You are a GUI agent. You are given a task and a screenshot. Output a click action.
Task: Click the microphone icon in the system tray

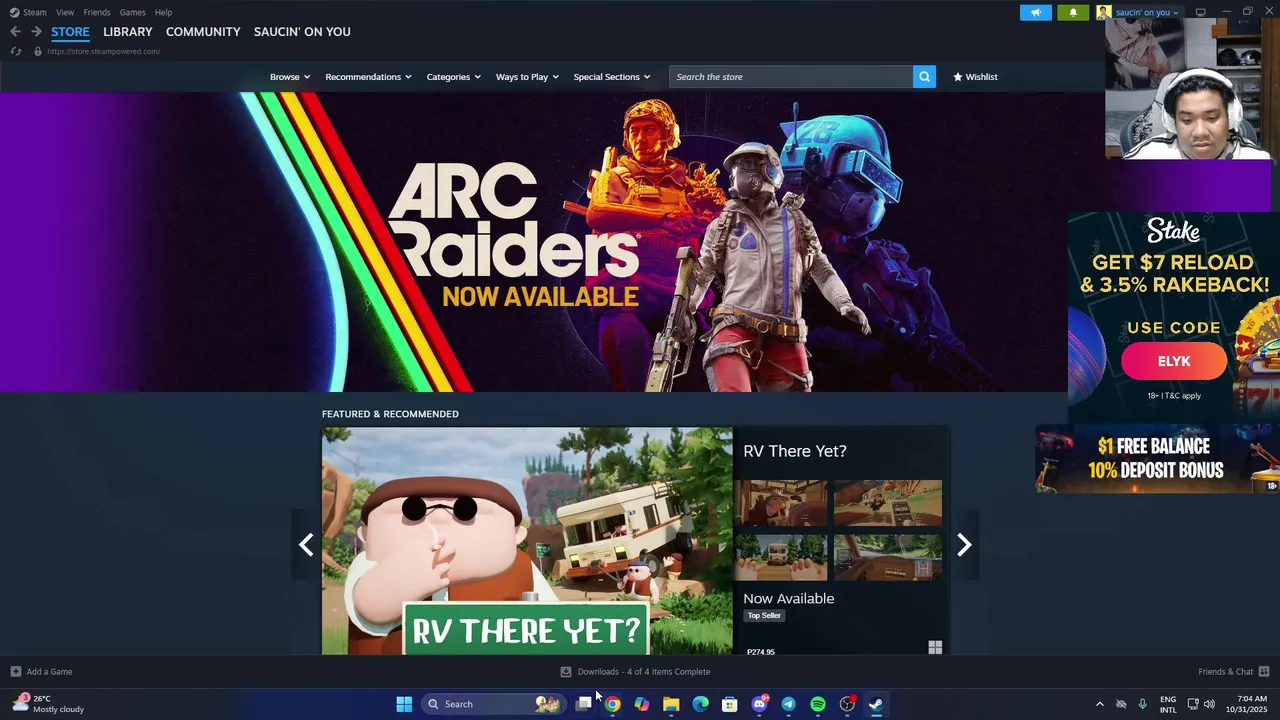tap(1142, 704)
